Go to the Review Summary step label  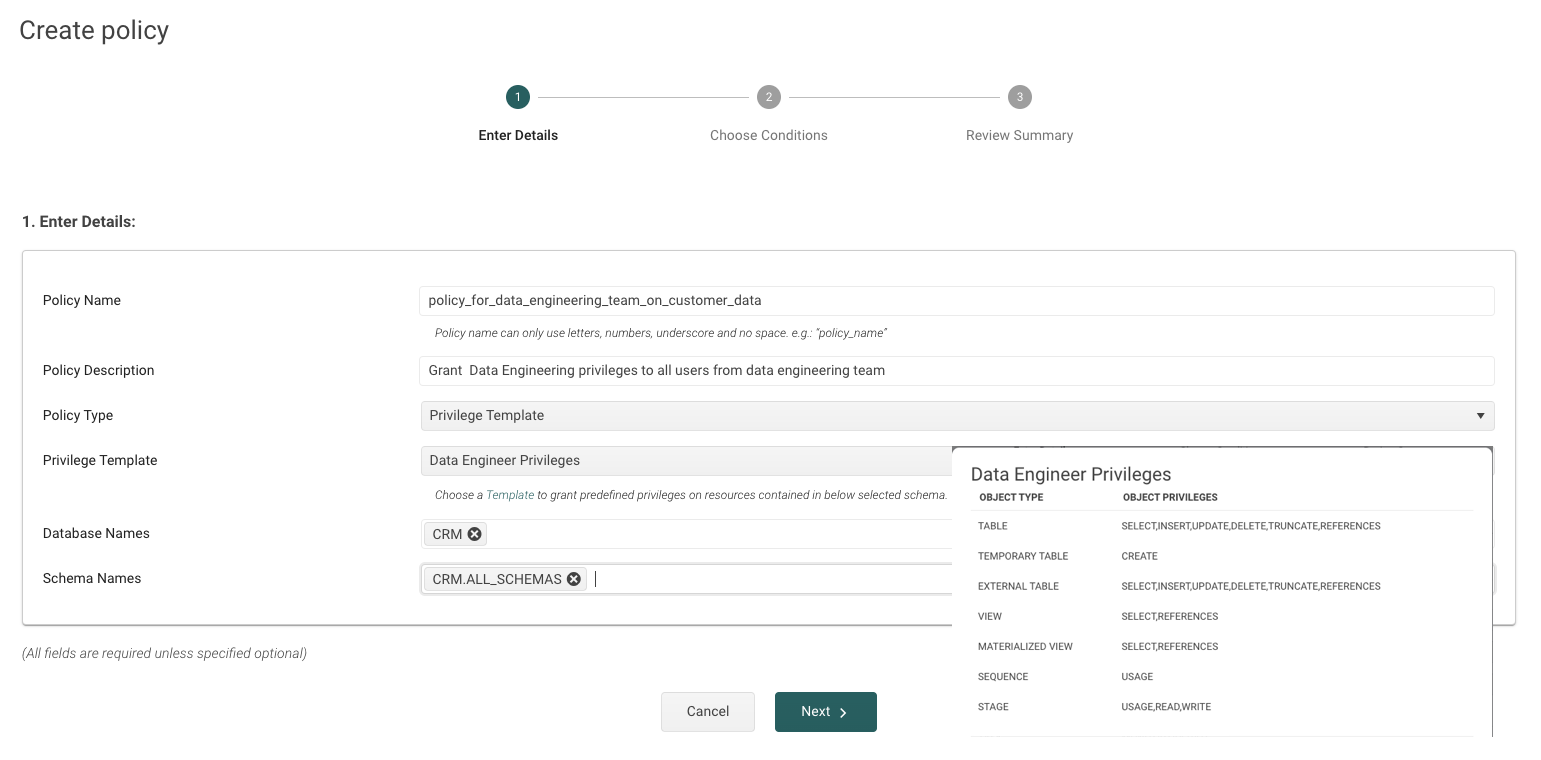[1019, 135]
